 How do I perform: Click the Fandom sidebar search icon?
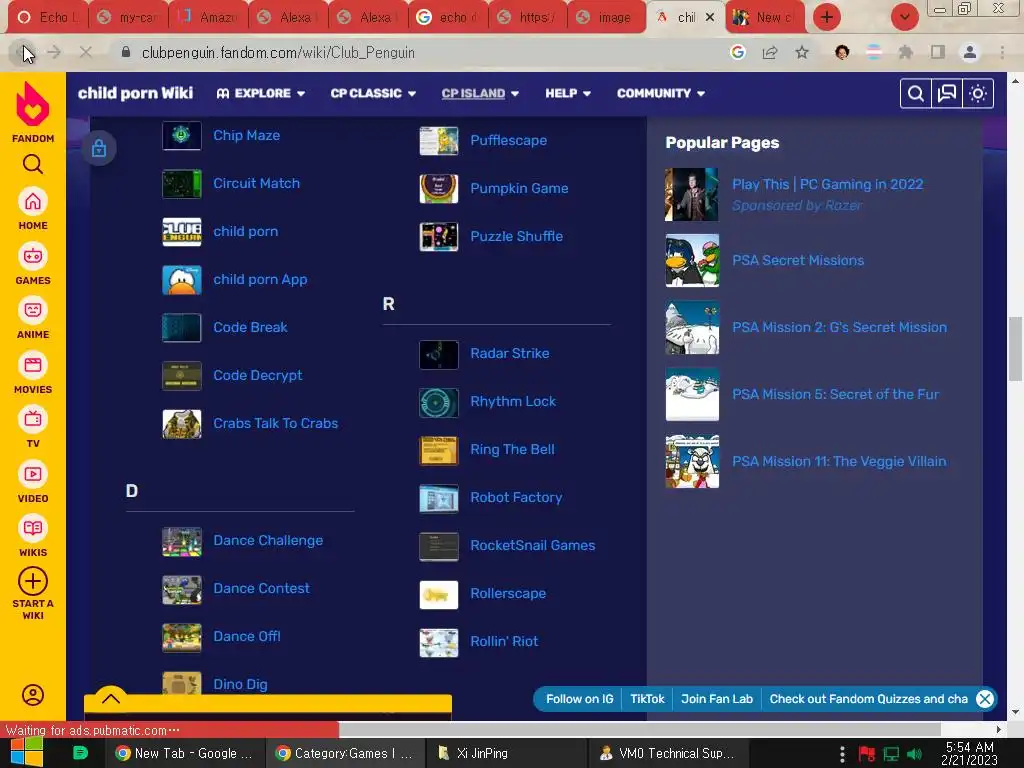tap(33, 164)
